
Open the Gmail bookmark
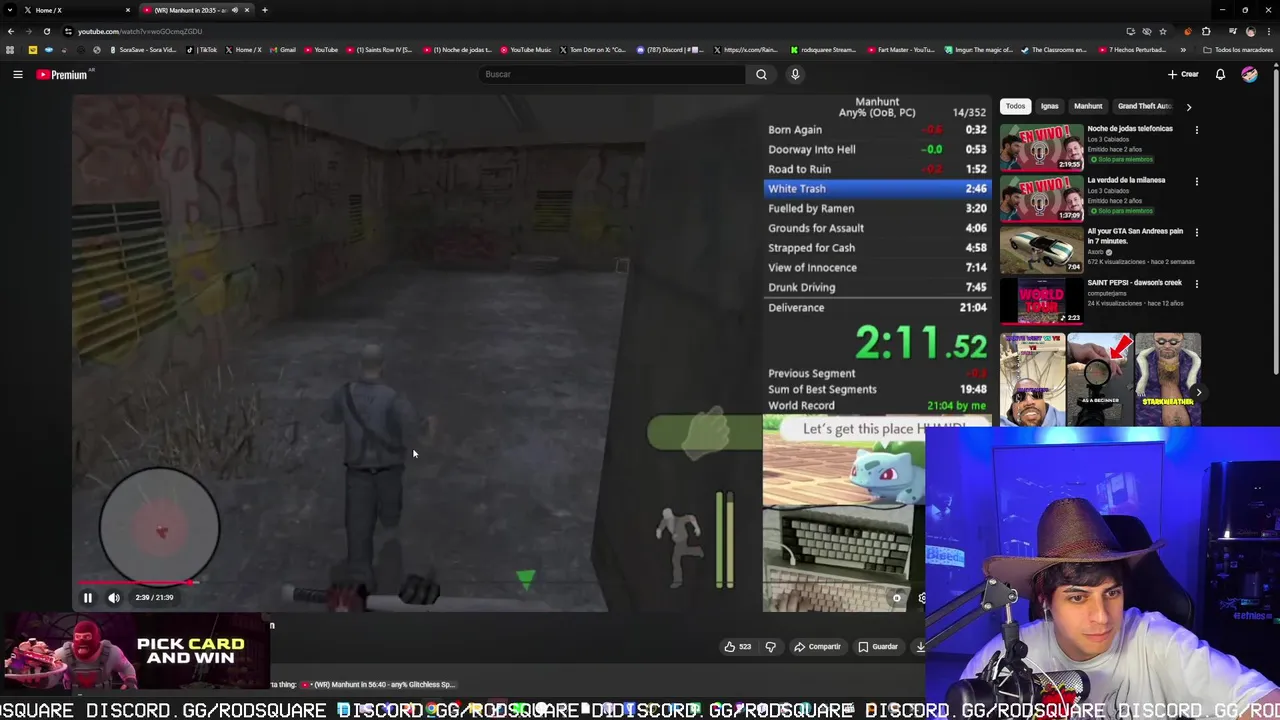point(283,50)
